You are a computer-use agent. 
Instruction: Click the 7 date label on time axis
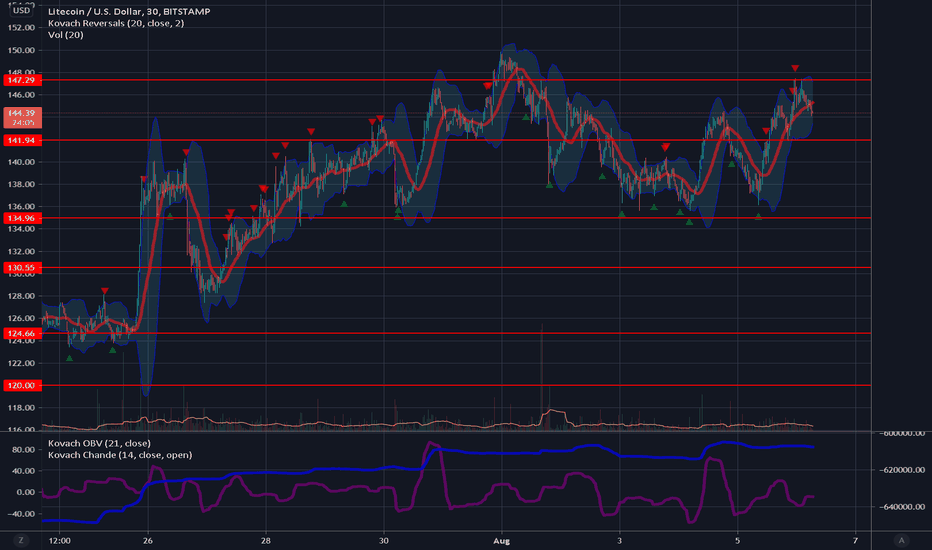coord(855,541)
